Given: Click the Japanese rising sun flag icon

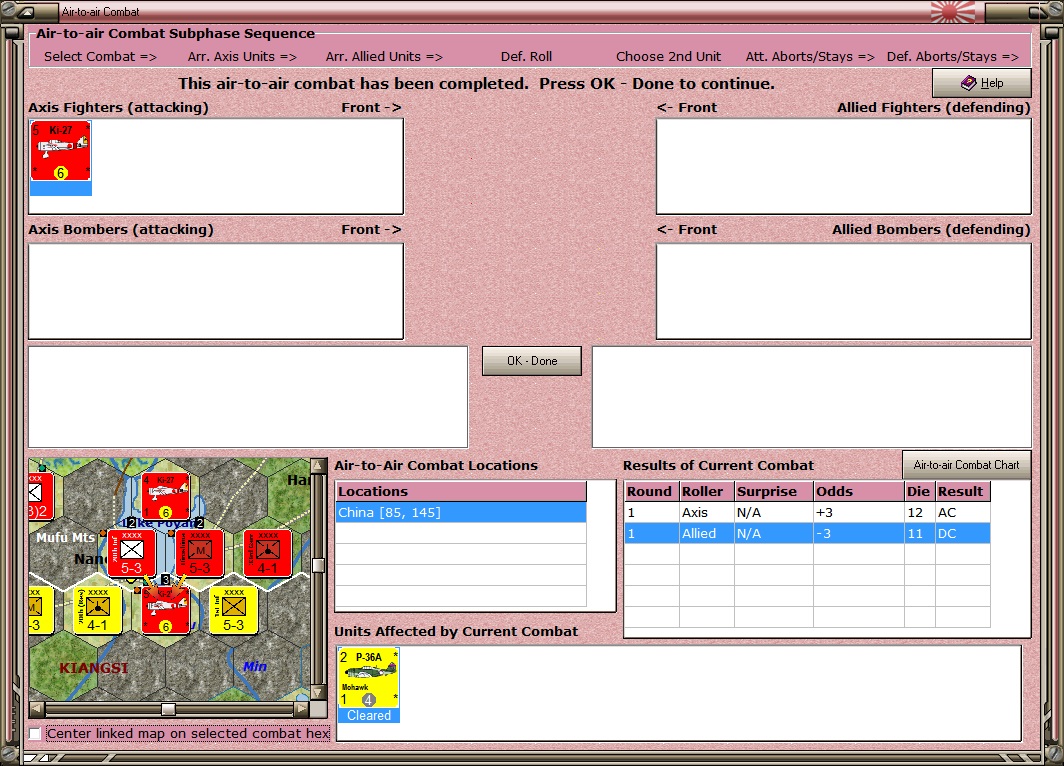Looking at the screenshot, I should point(953,12).
